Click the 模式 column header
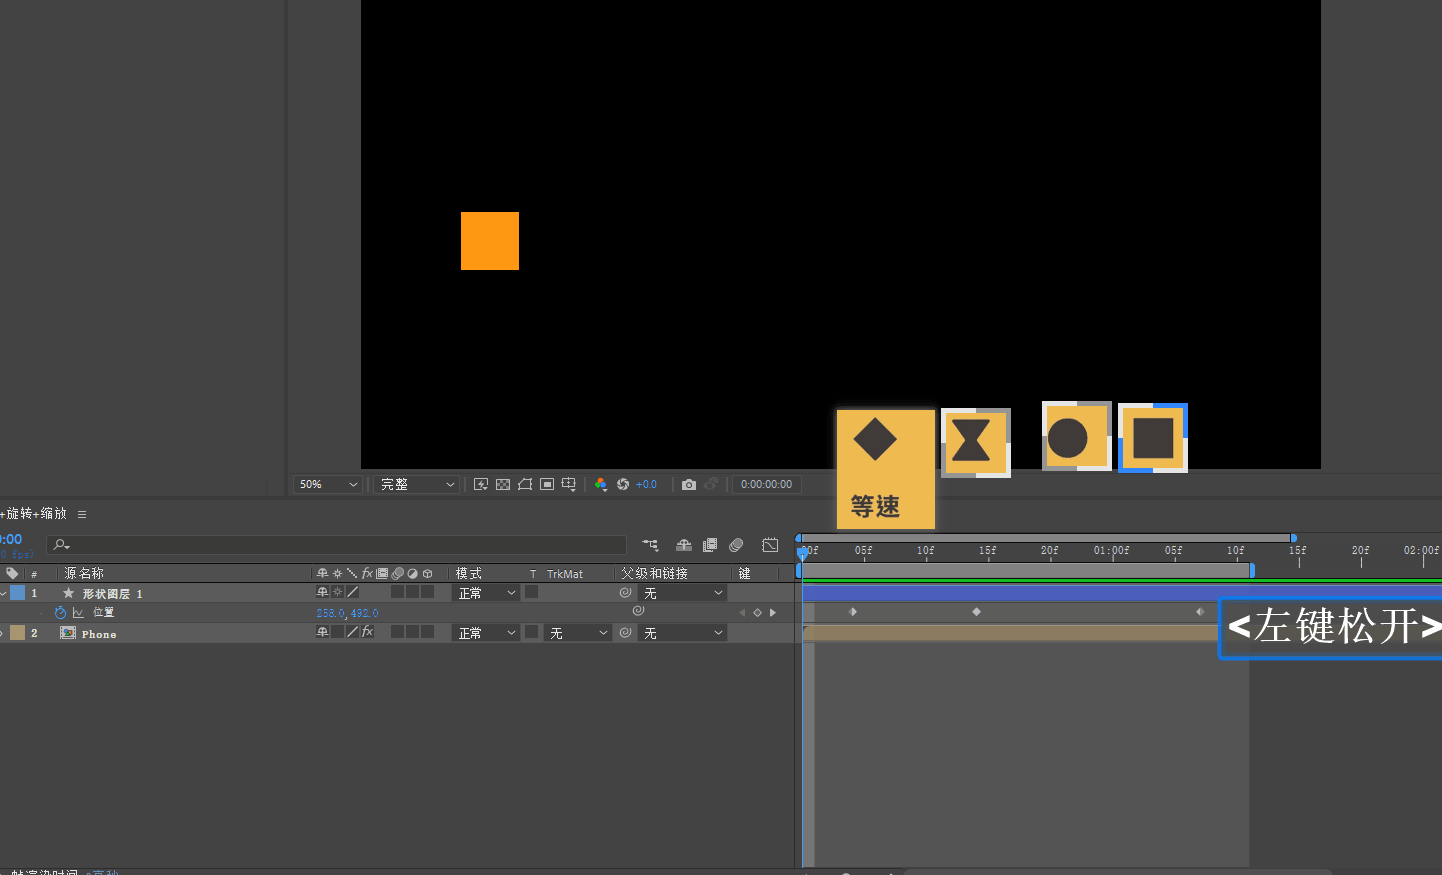Image resolution: width=1442 pixels, height=875 pixels. pos(469,573)
